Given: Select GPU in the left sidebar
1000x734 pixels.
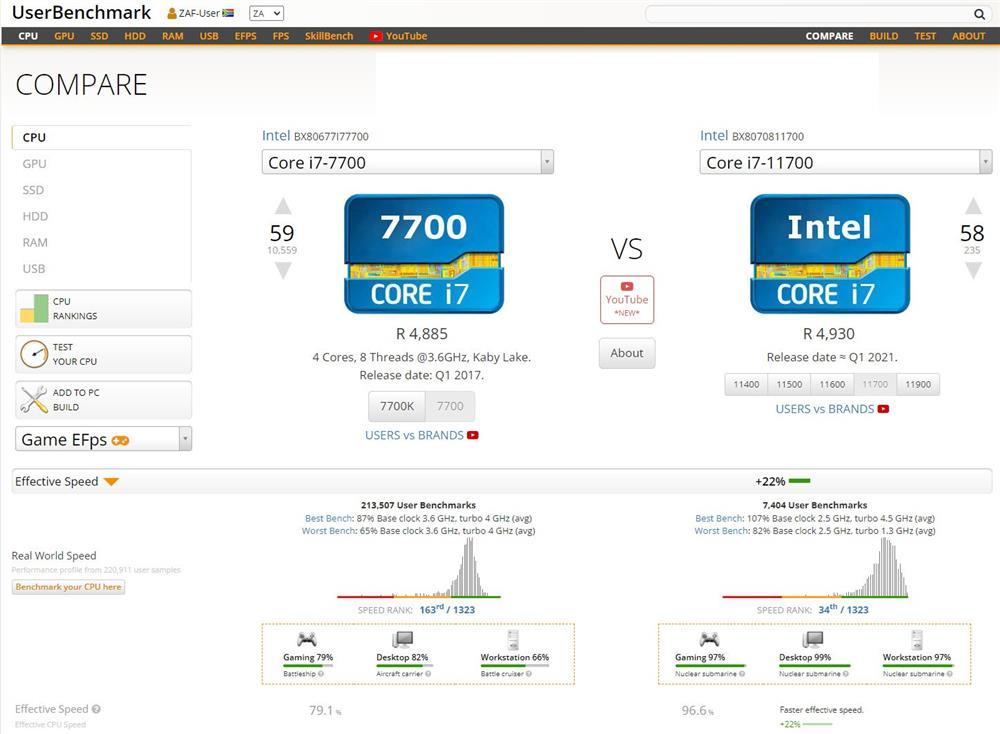Looking at the screenshot, I should pyautogui.click(x=34, y=164).
